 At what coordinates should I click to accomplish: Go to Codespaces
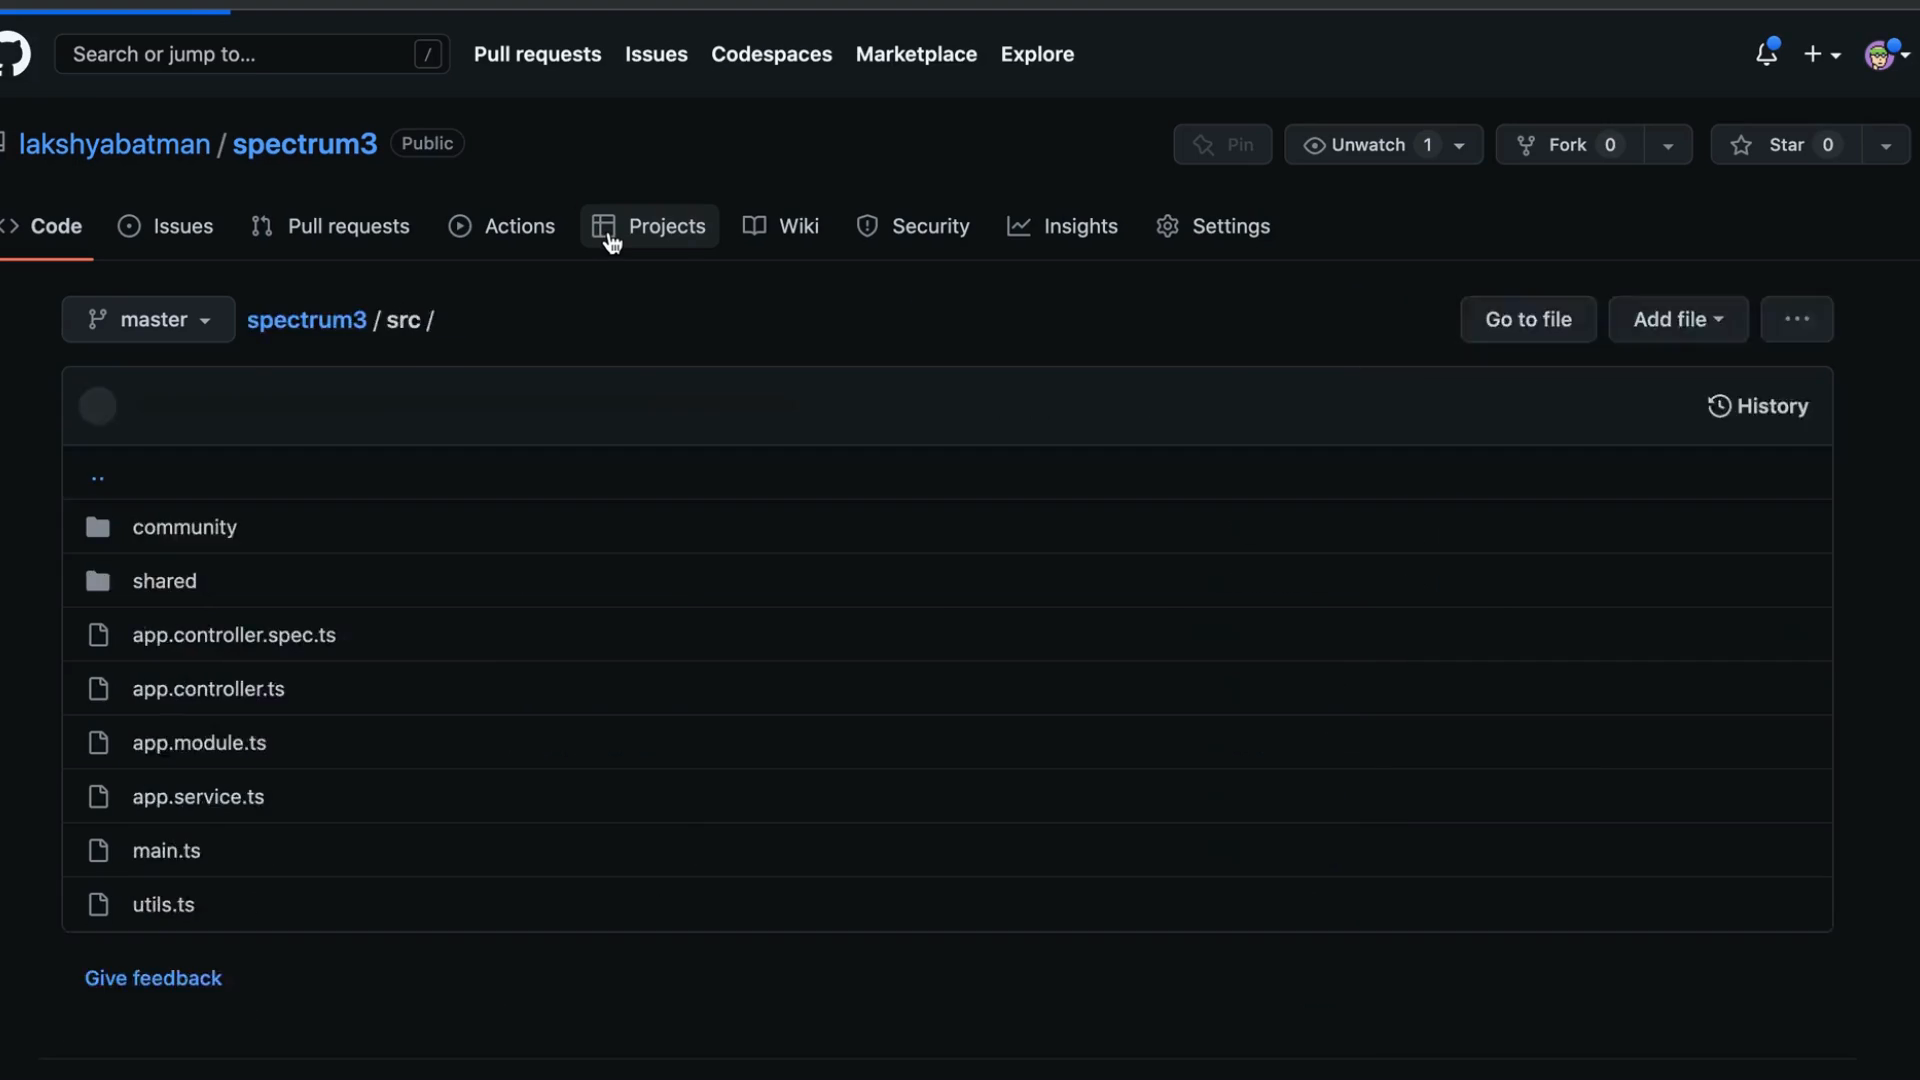point(771,54)
